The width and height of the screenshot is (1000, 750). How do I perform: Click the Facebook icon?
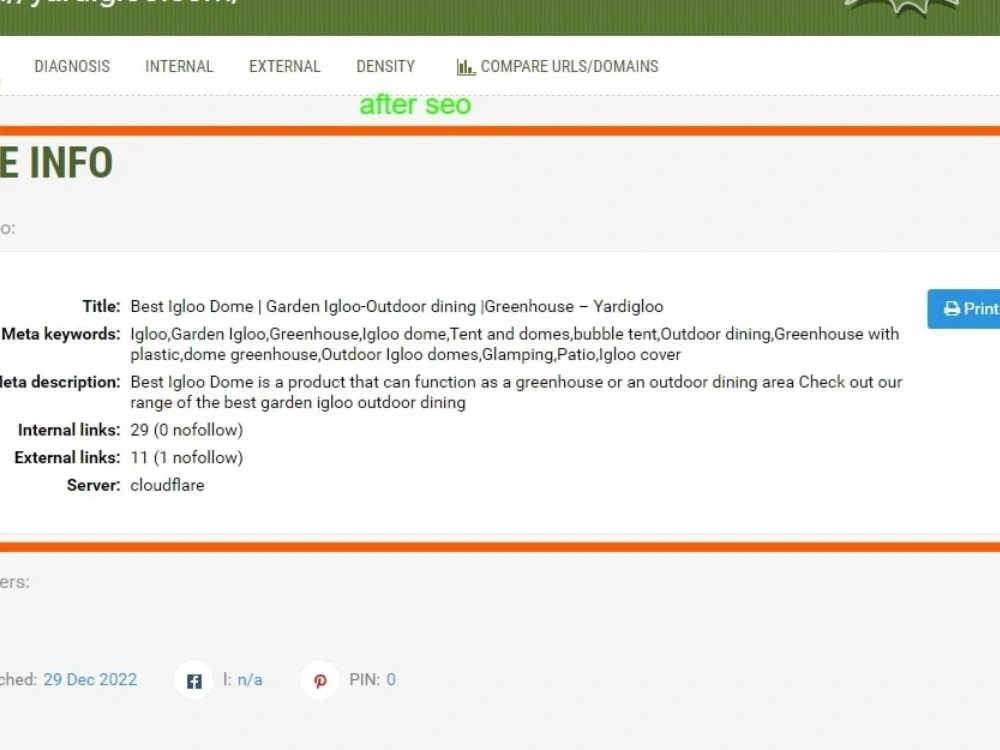(x=194, y=680)
